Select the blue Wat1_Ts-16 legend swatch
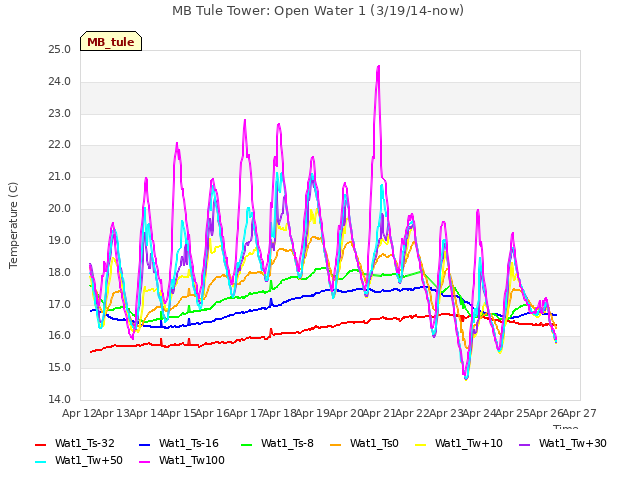This screenshot has height=480, width=640. [x=144, y=444]
